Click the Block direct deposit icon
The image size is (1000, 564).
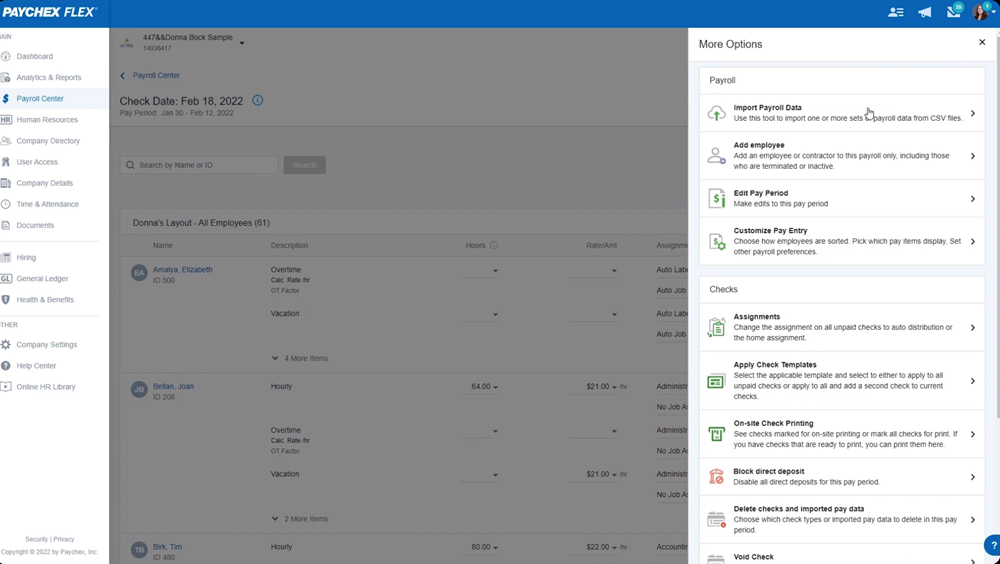(716, 477)
